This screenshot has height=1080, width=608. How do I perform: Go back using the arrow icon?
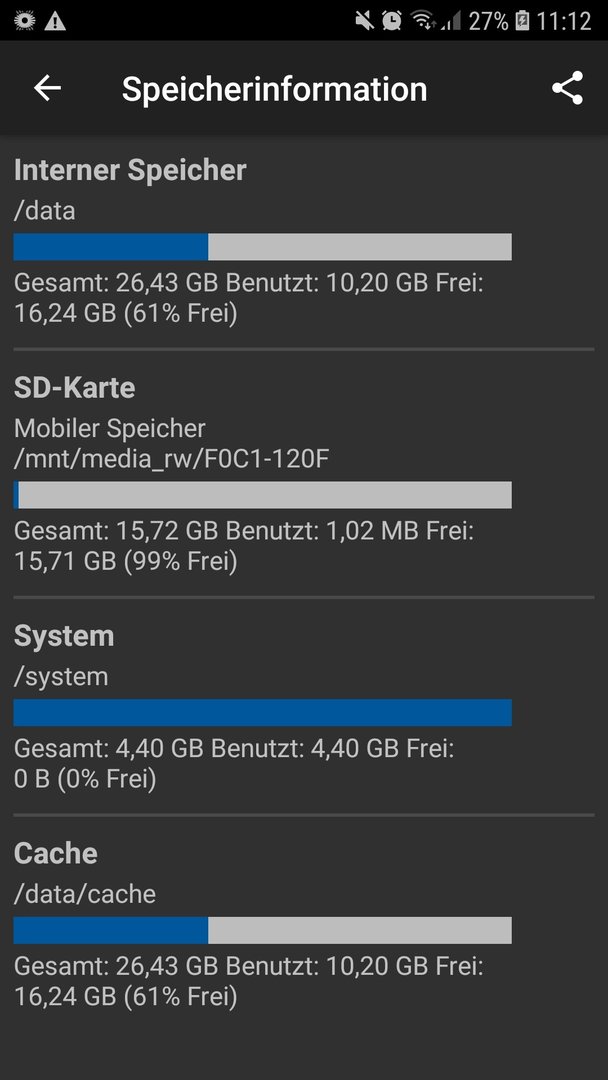[48, 88]
